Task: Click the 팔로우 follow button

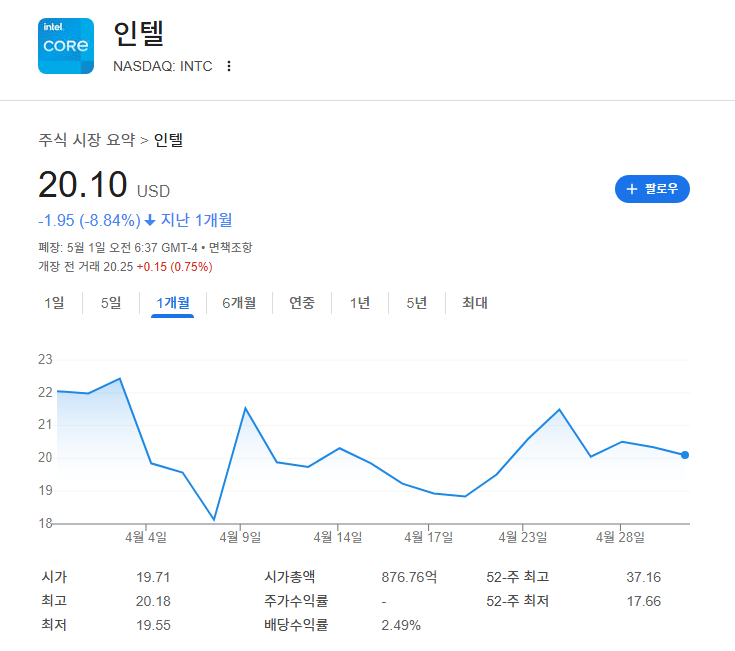Action: click(652, 189)
